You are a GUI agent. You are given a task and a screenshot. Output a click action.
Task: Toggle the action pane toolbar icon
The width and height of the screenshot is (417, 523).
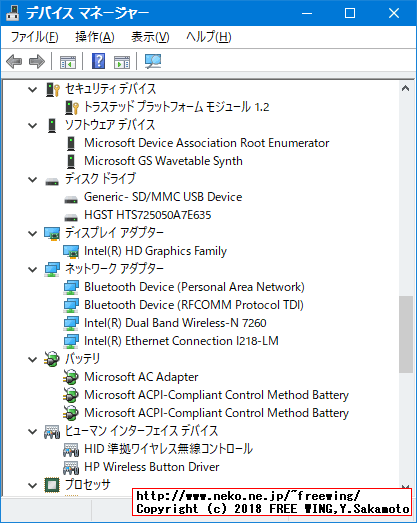tap(122, 62)
